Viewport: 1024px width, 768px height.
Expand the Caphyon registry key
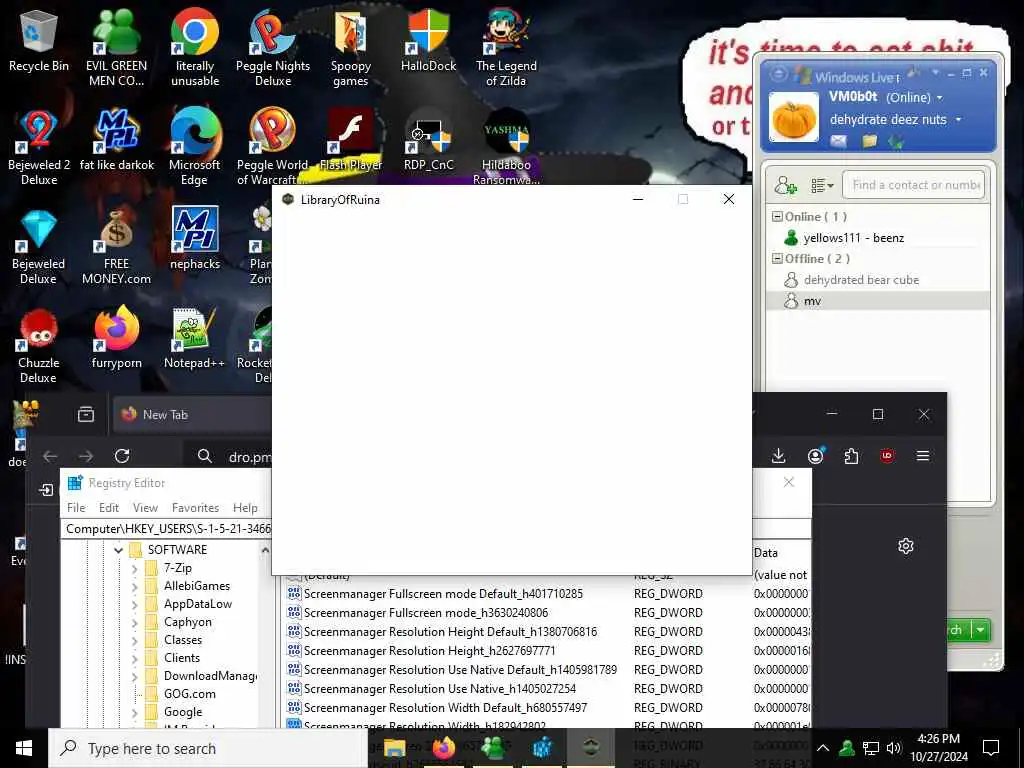(x=135, y=622)
